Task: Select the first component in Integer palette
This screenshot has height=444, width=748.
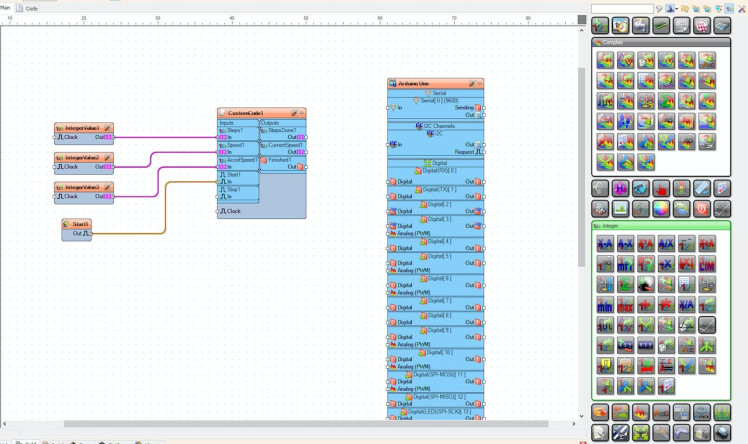Action: point(605,243)
